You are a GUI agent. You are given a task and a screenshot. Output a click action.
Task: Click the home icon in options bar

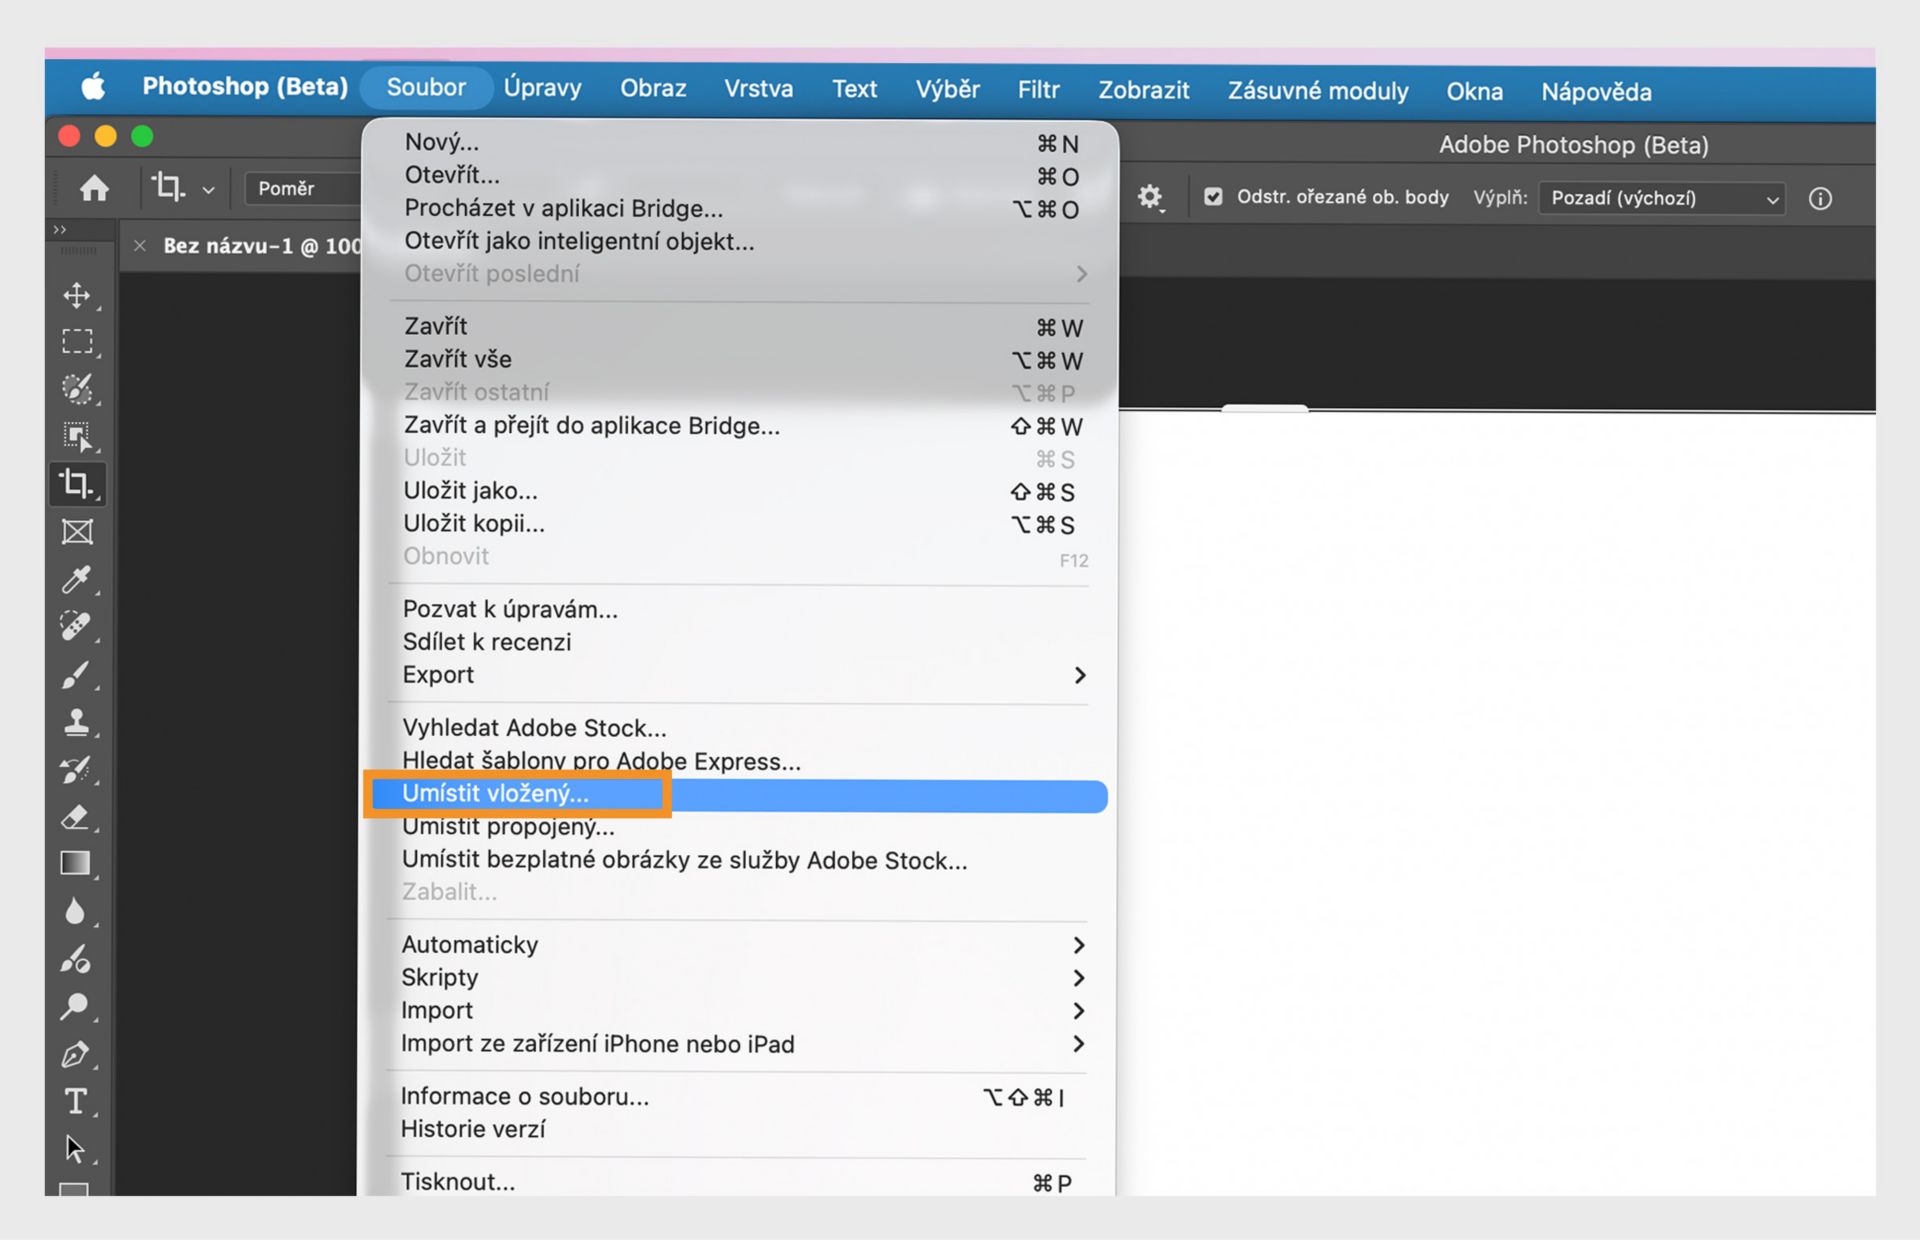[x=94, y=188]
